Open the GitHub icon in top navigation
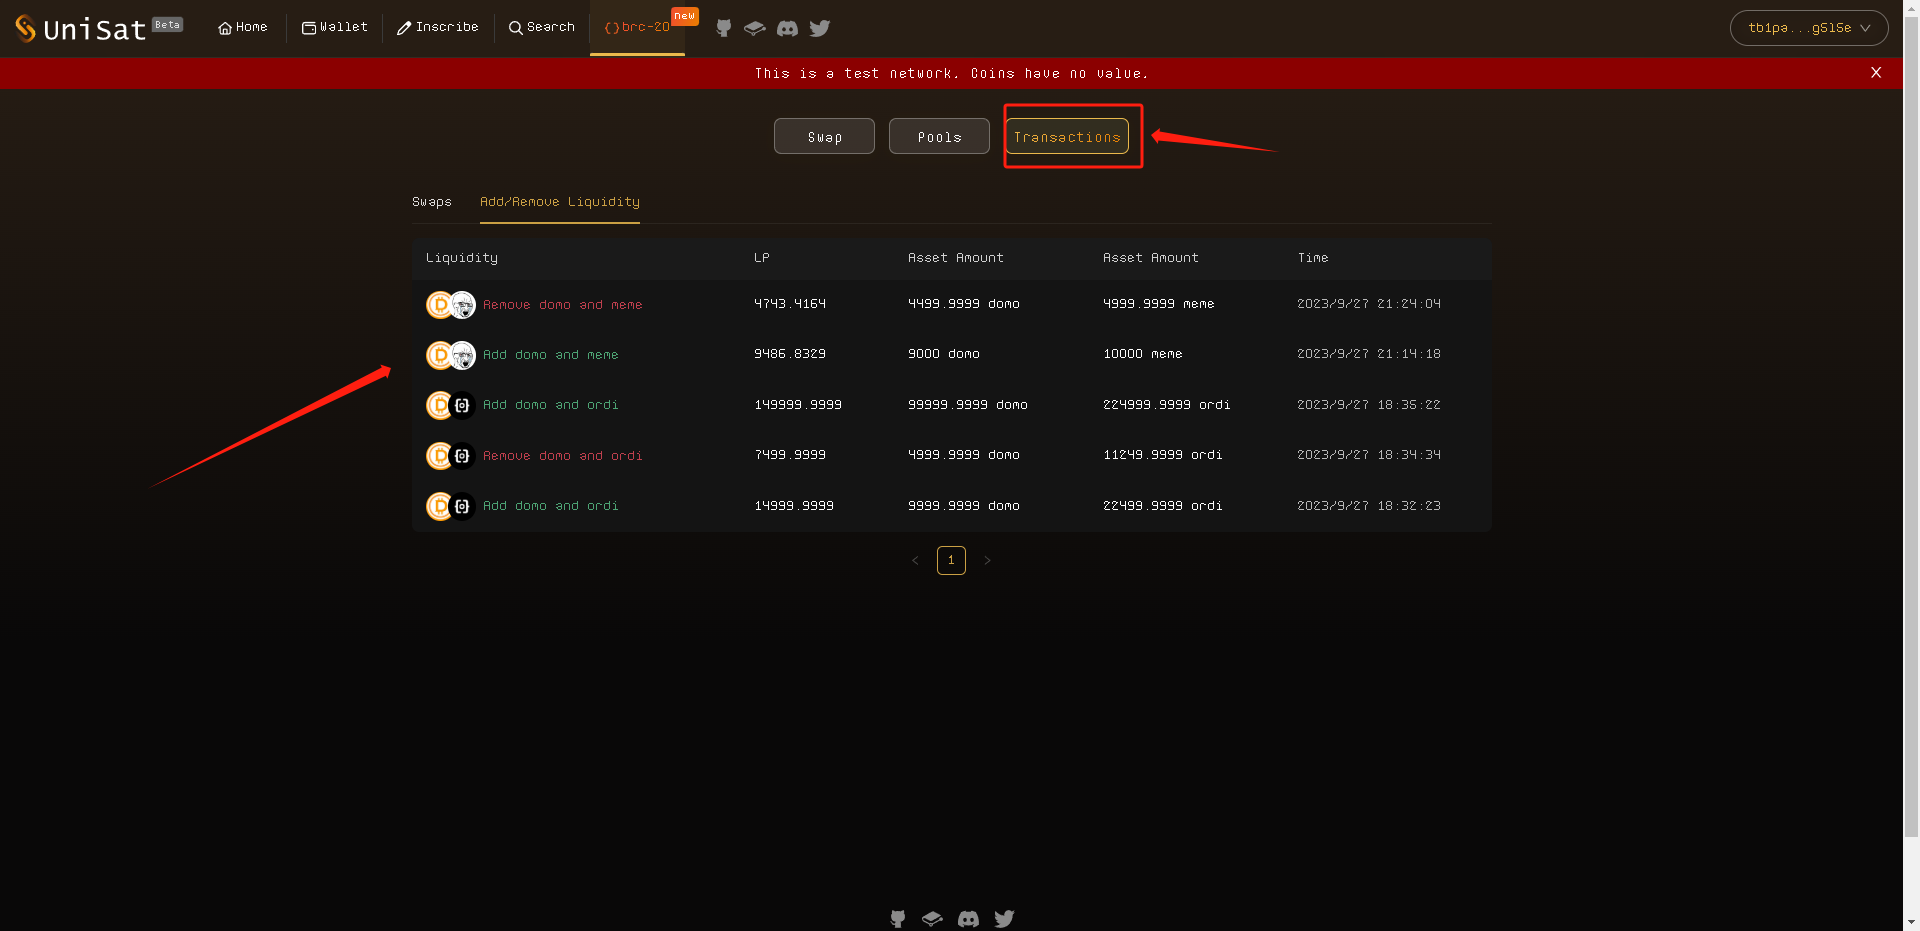 click(x=724, y=28)
